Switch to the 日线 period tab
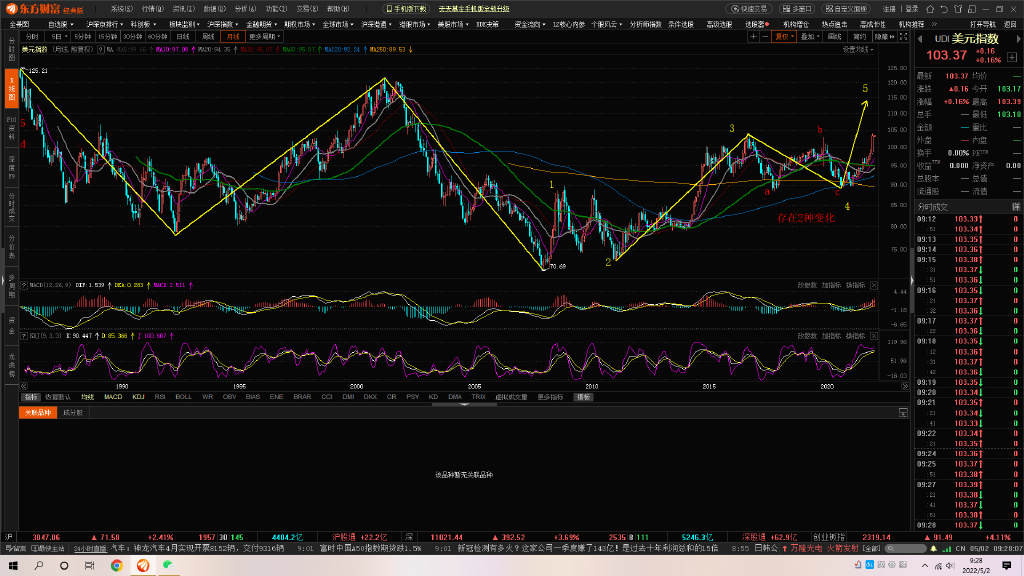The image size is (1024, 576). click(x=183, y=36)
